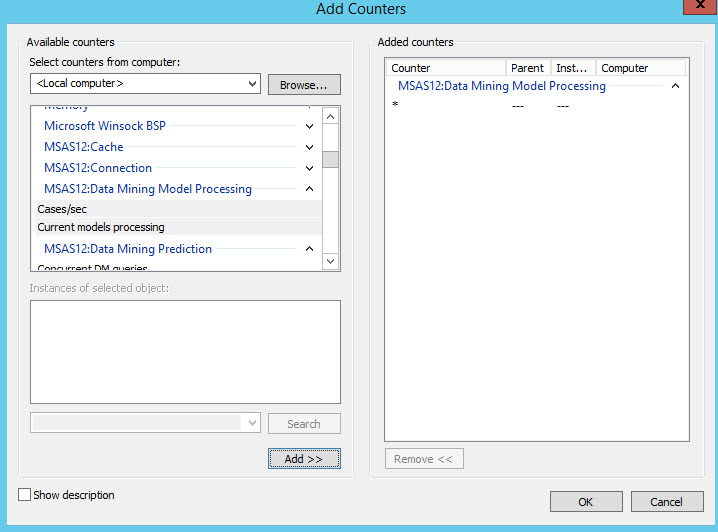This screenshot has height=532, width=718.
Task: Select the Current models processing counter
Action: point(101,228)
